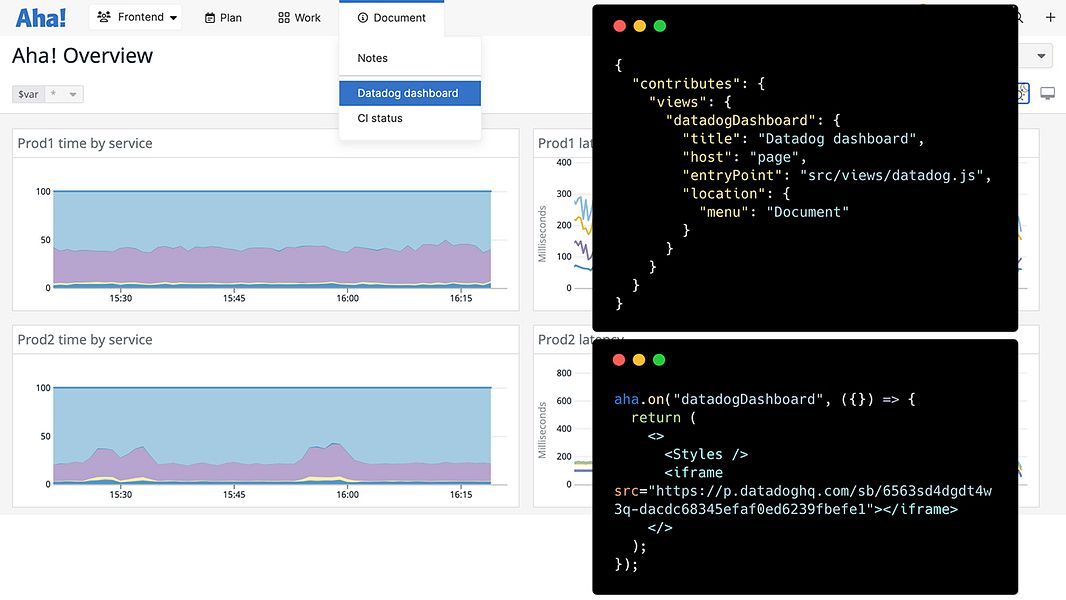This screenshot has height=600, width=1066.
Task: Click the Work grid icon
Action: tap(284, 18)
